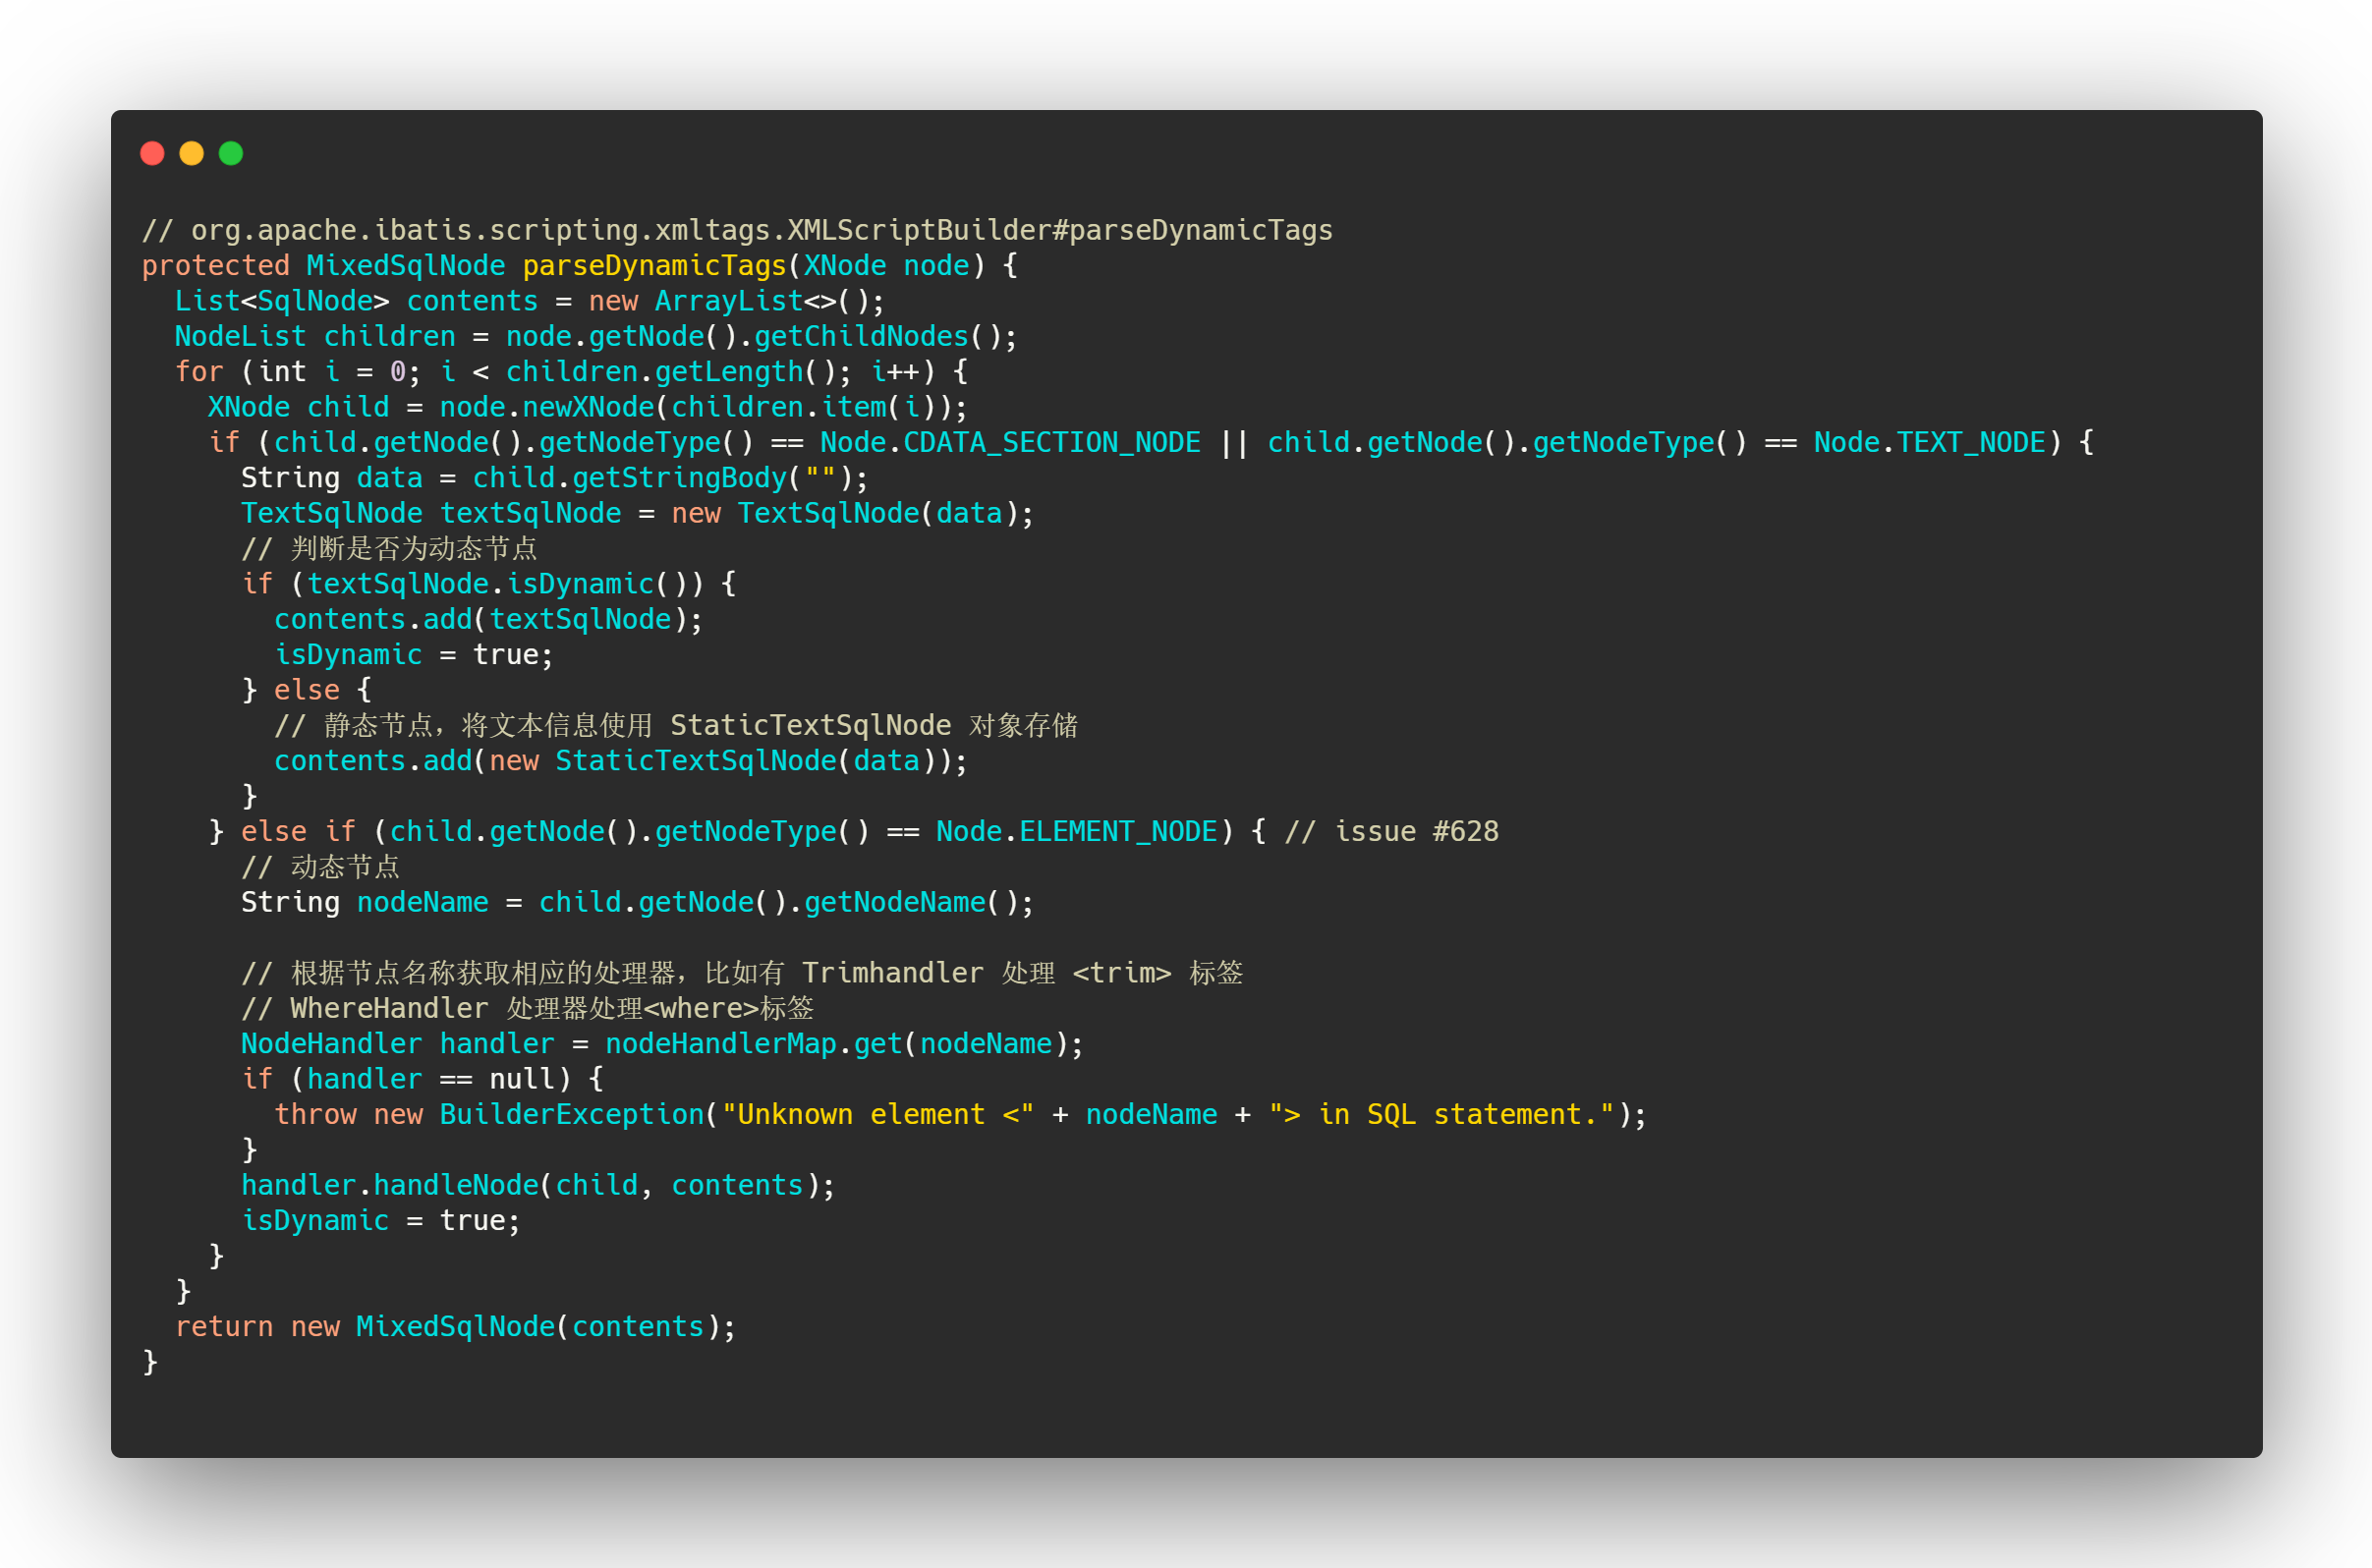The height and width of the screenshot is (1568, 2372).
Task: Click the TEXT_NODE constant
Action: point(1970,443)
